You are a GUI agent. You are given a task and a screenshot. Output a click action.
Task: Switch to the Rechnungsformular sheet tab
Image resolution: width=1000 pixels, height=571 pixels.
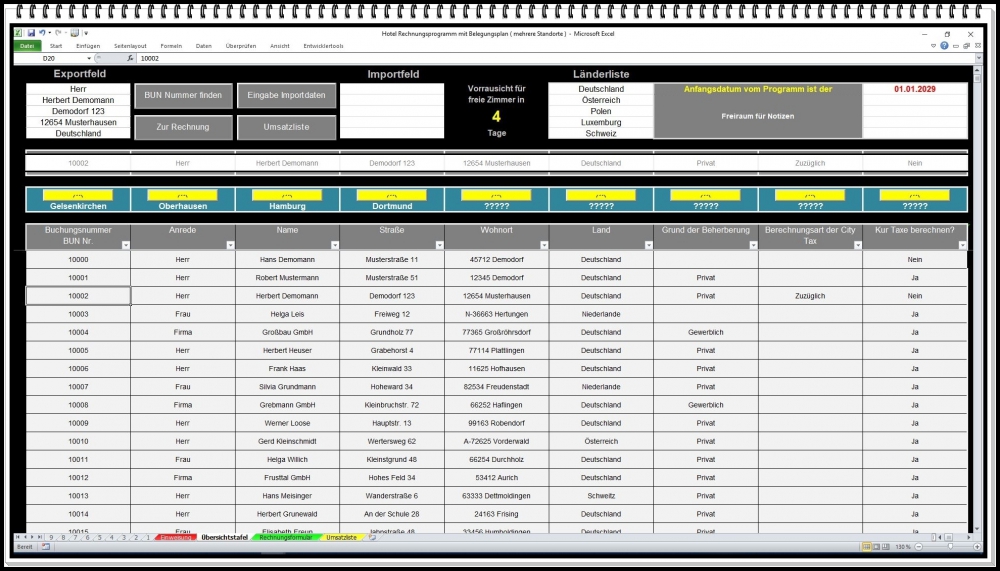click(286, 537)
